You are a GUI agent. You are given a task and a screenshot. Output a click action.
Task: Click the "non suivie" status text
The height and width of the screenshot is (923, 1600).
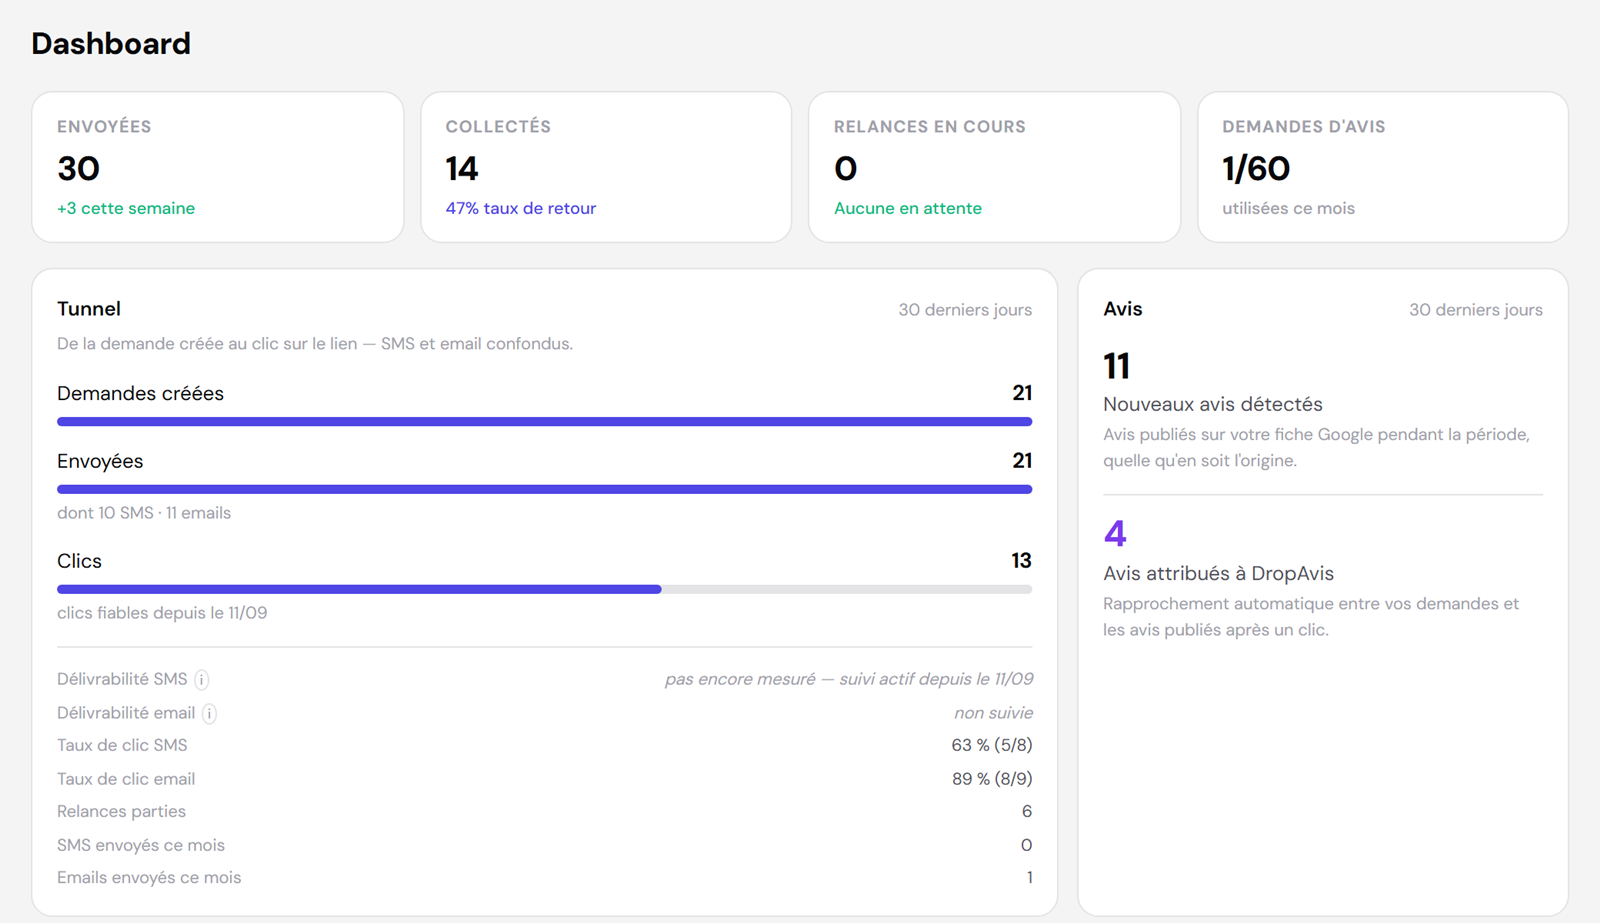pos(993,714)
